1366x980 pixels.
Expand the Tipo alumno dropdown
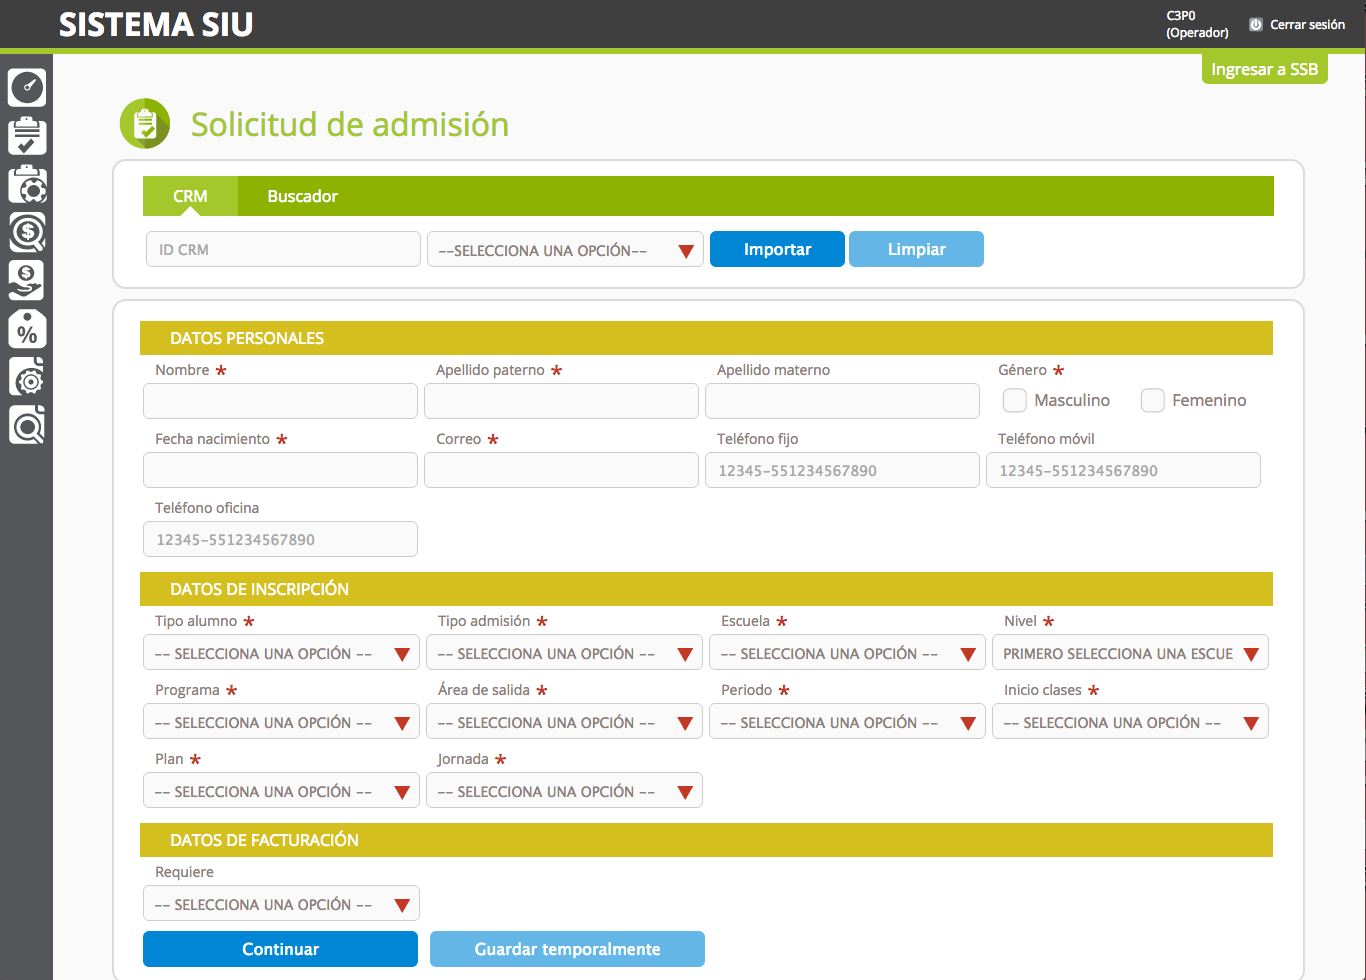coord(281,653)
